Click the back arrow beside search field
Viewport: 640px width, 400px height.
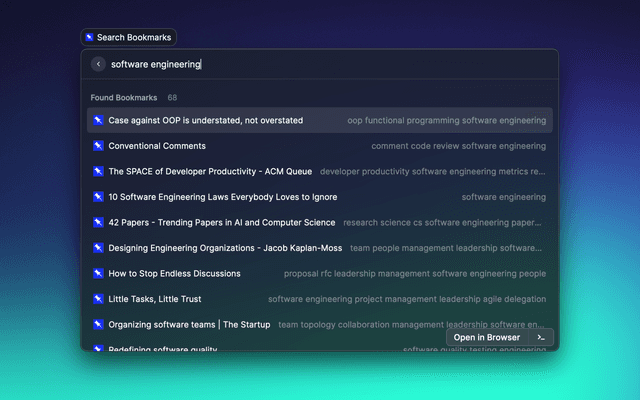click(98, 64)
